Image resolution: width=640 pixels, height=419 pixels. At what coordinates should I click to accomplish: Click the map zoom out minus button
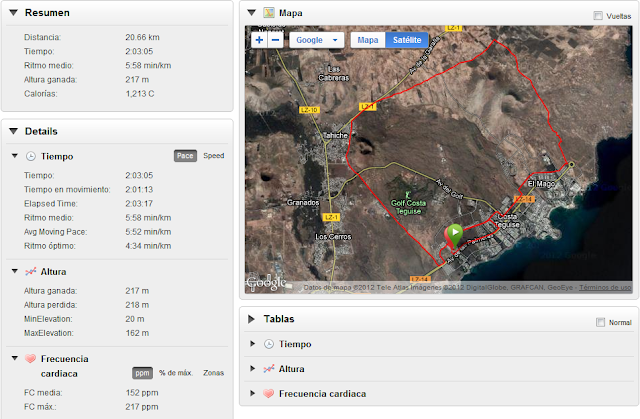pos(276,40)
